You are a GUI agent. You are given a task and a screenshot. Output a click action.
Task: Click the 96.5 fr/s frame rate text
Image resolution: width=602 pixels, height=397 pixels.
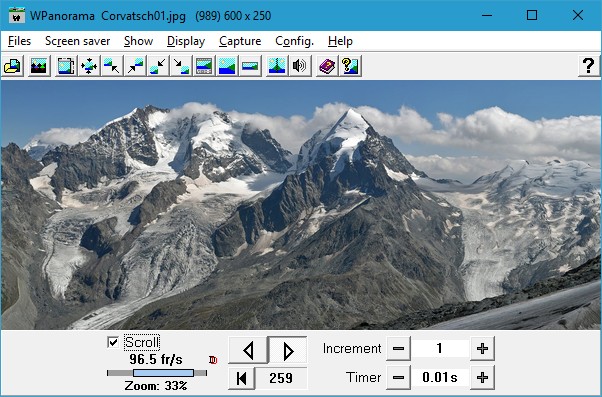(156, 359)
